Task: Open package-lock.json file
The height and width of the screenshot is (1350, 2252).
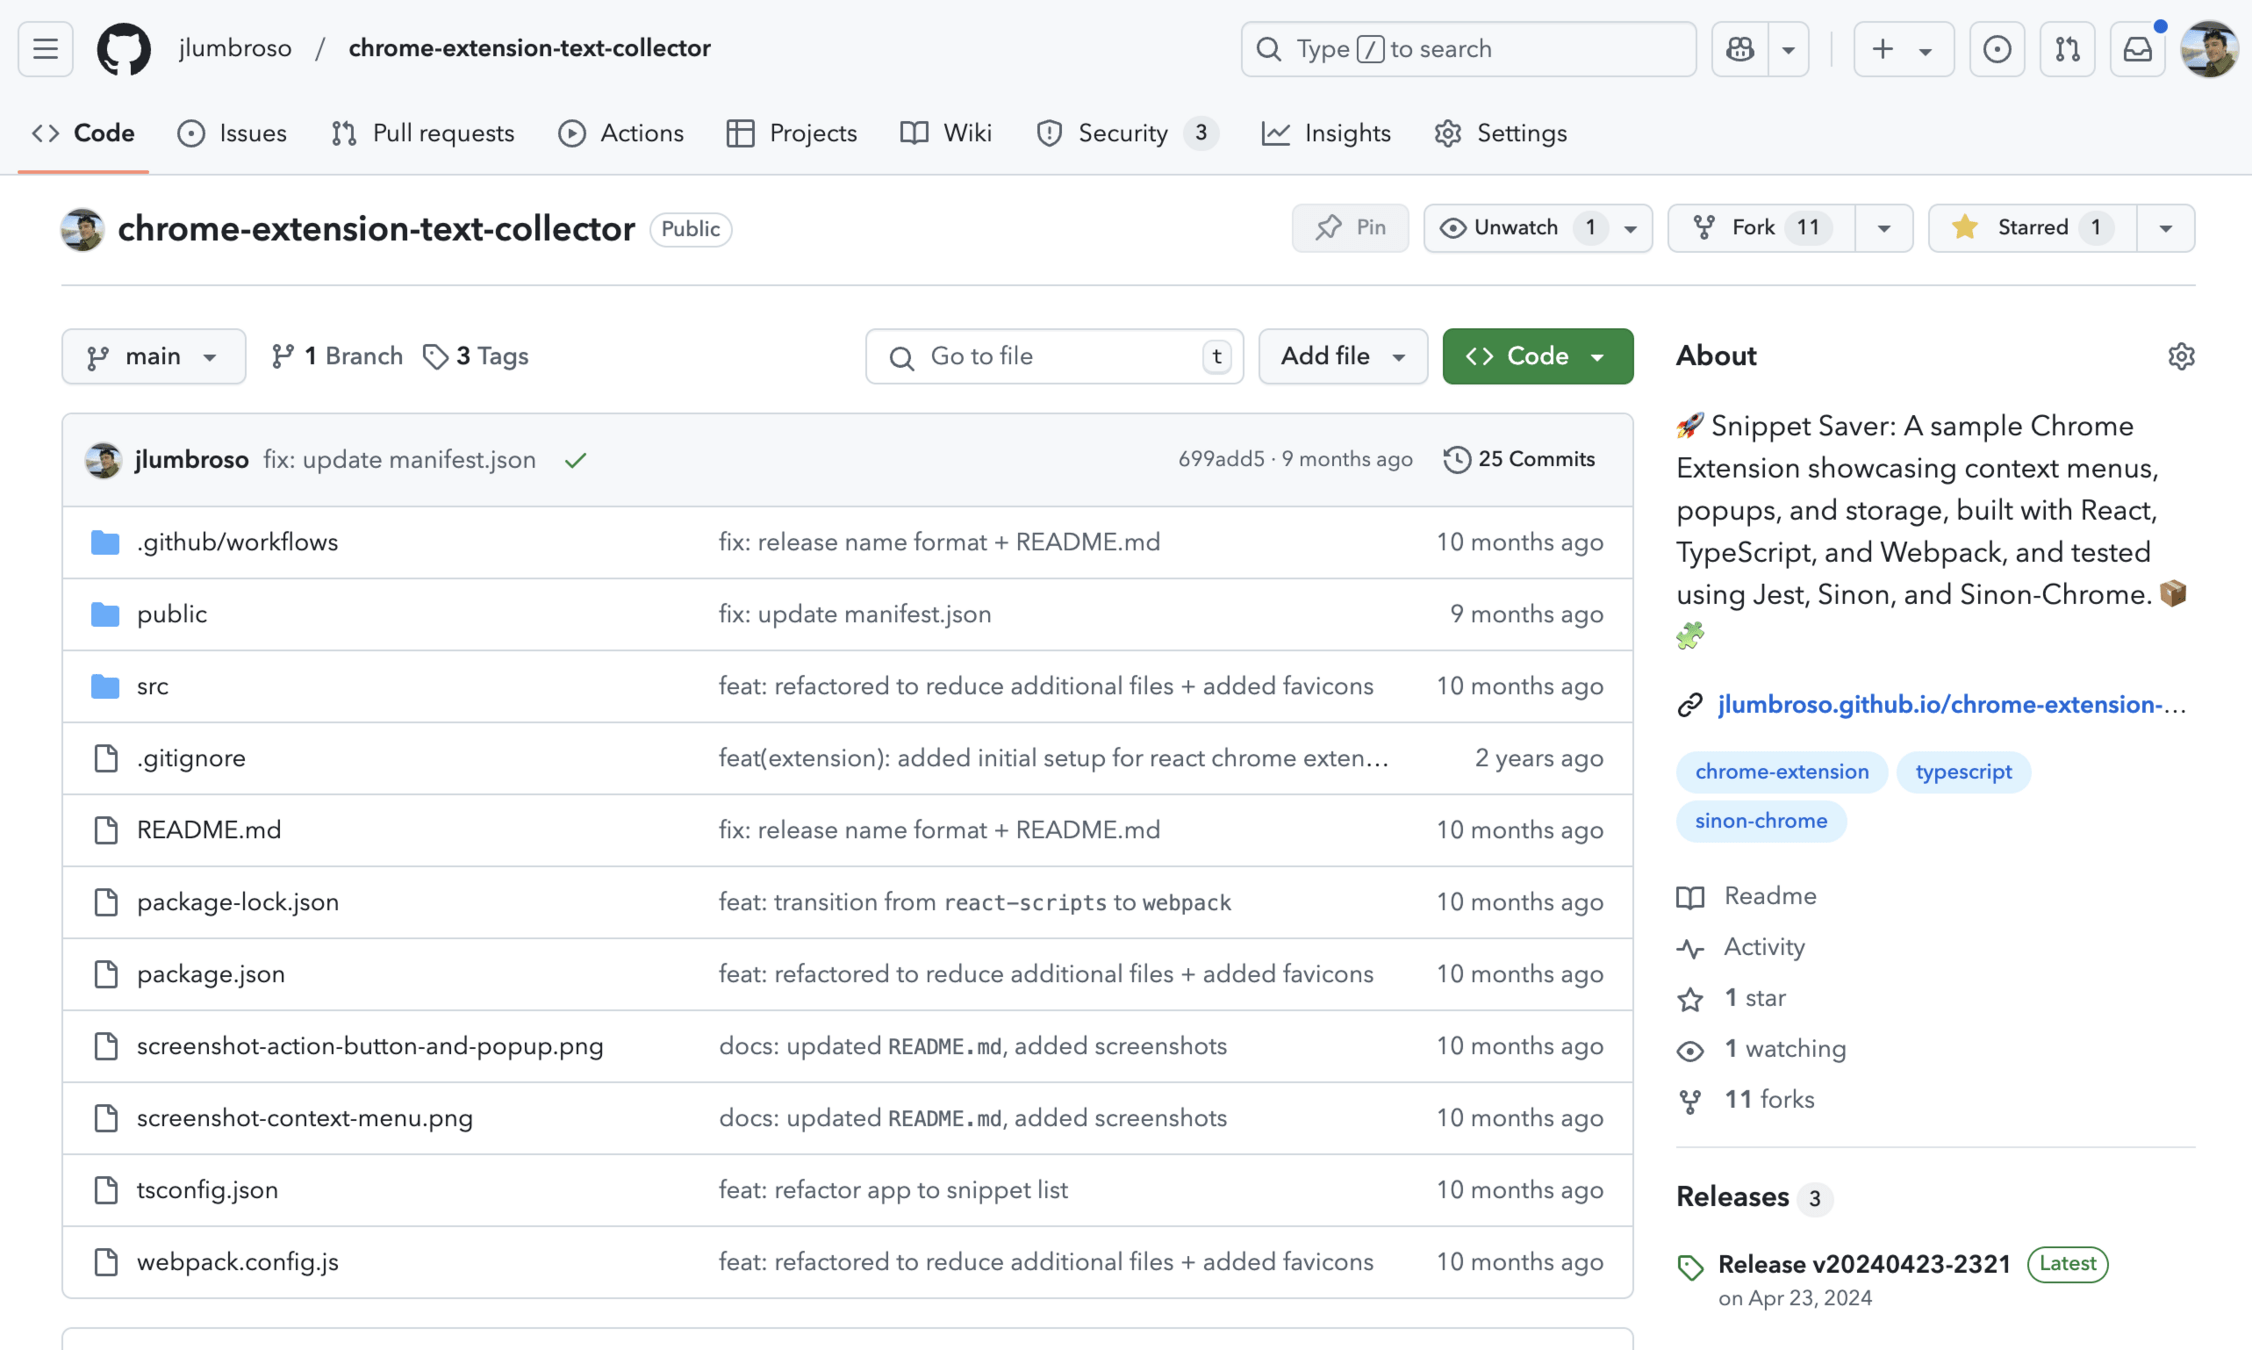Action: click(x=238, y=902)
